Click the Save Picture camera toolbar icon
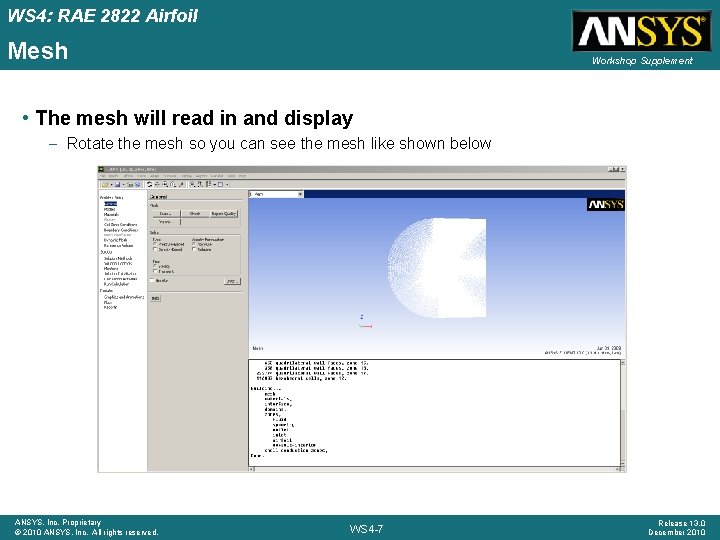The height and width of the screenshot is (540, 720). (130, 185)
